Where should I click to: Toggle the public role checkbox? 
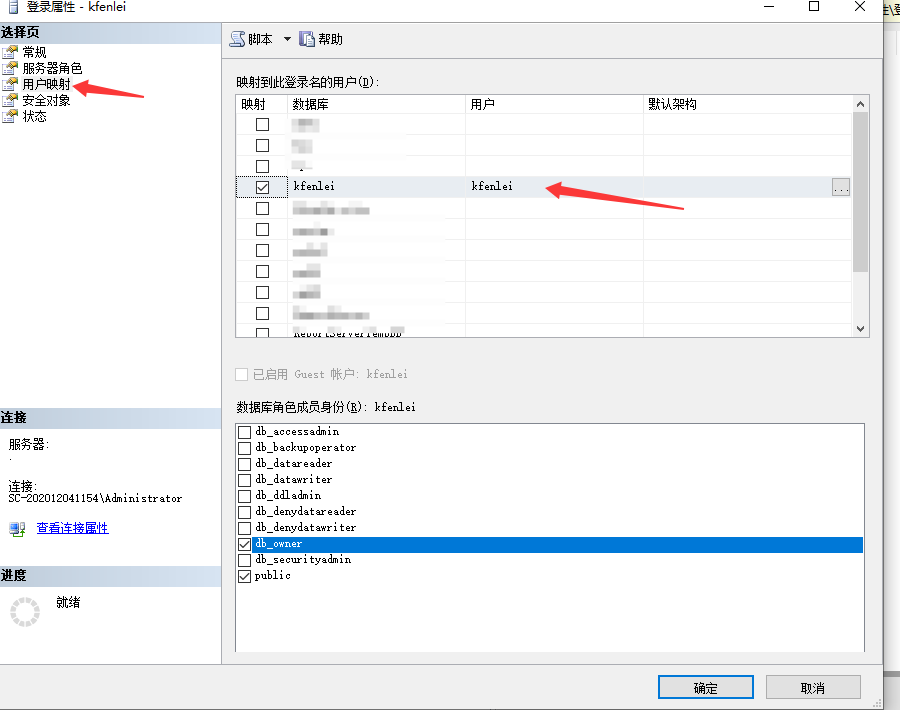click(x=245, y=576)
